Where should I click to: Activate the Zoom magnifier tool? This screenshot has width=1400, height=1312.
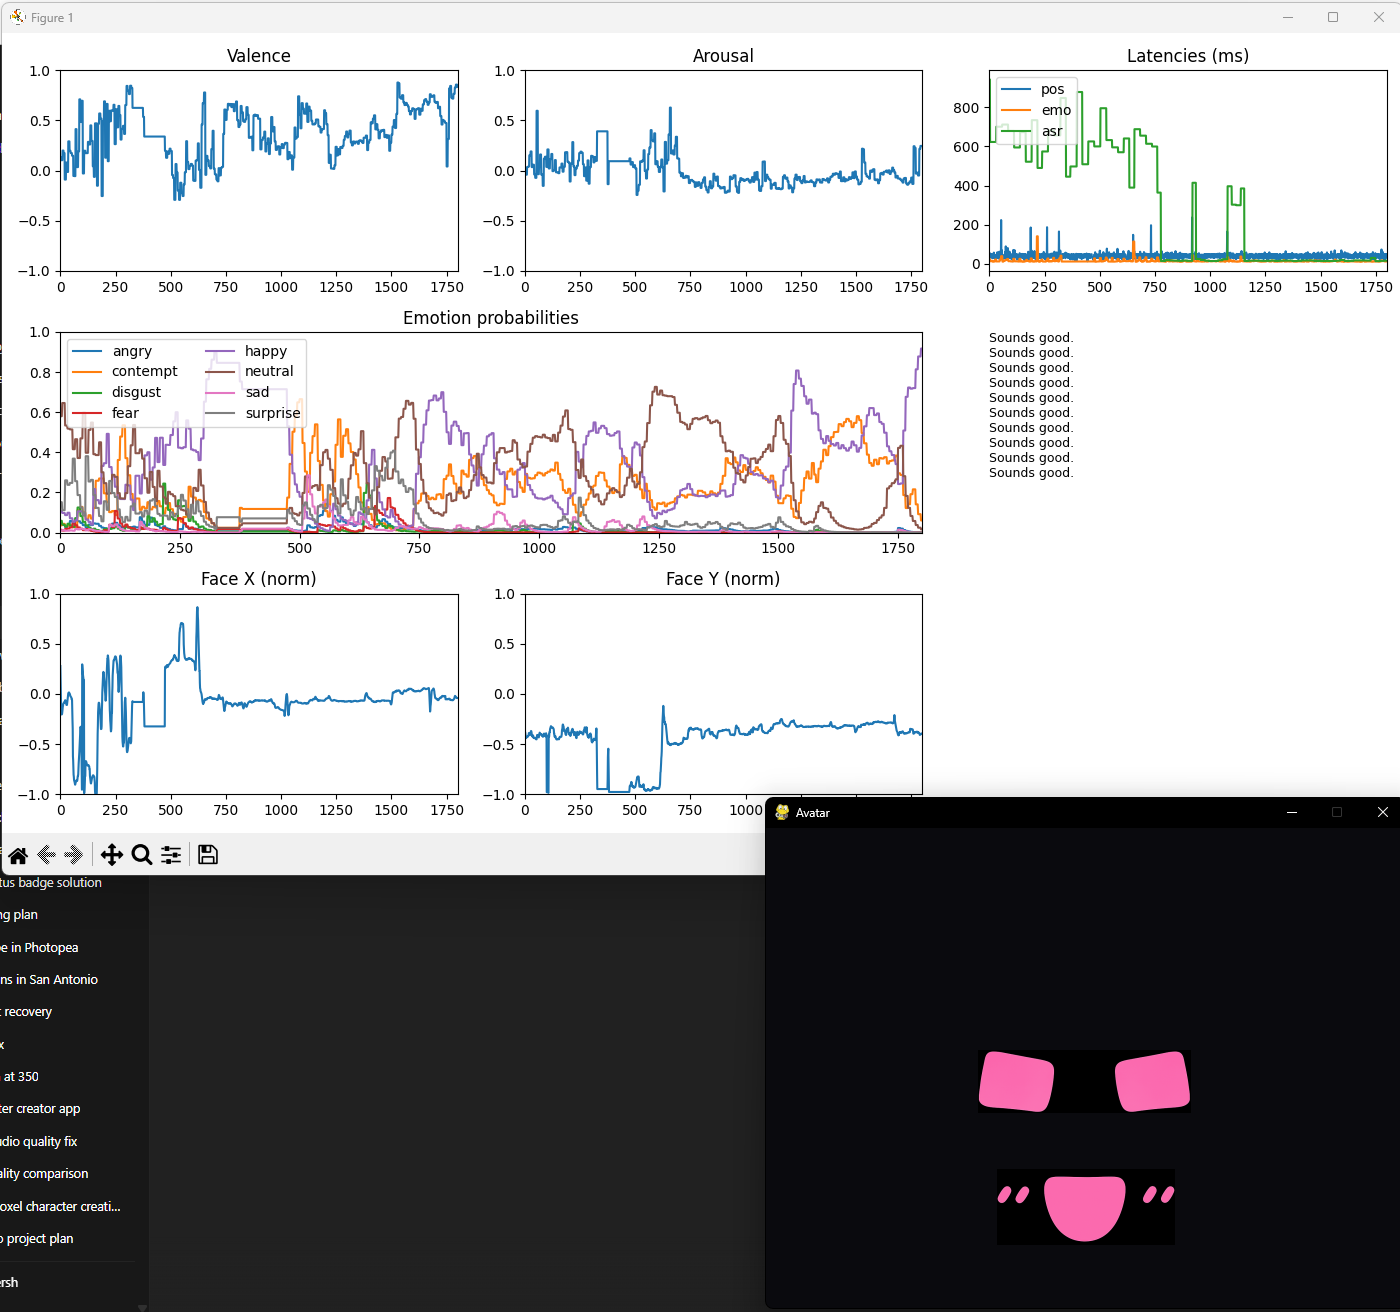pos(142,855)
